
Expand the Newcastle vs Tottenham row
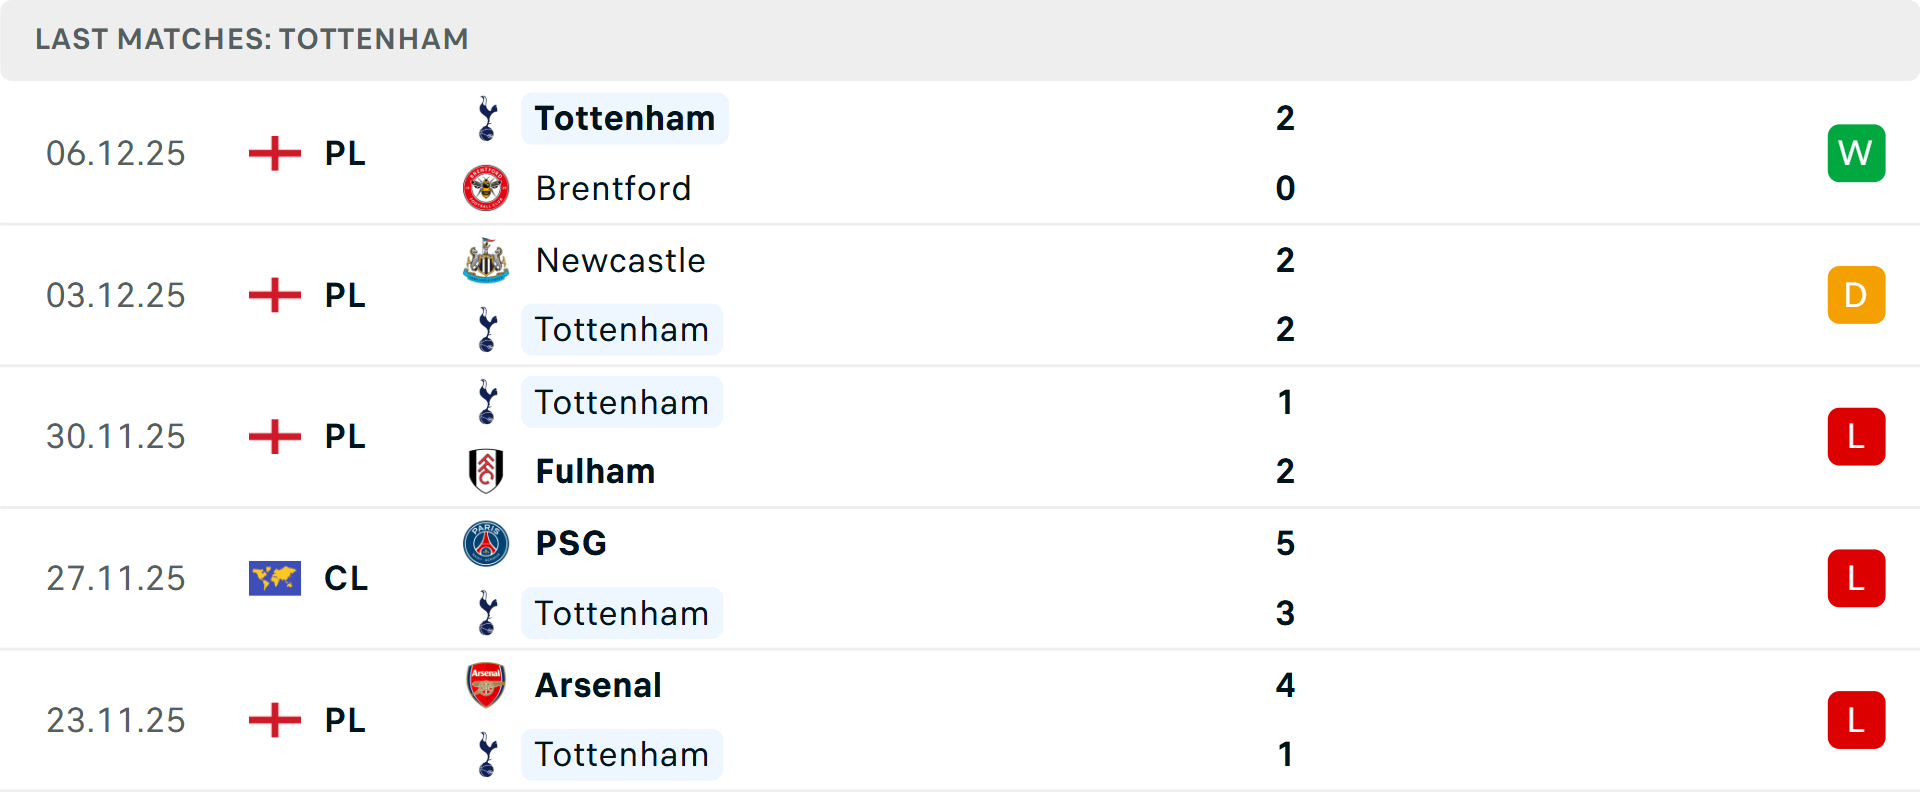click(x=960, y=295)
